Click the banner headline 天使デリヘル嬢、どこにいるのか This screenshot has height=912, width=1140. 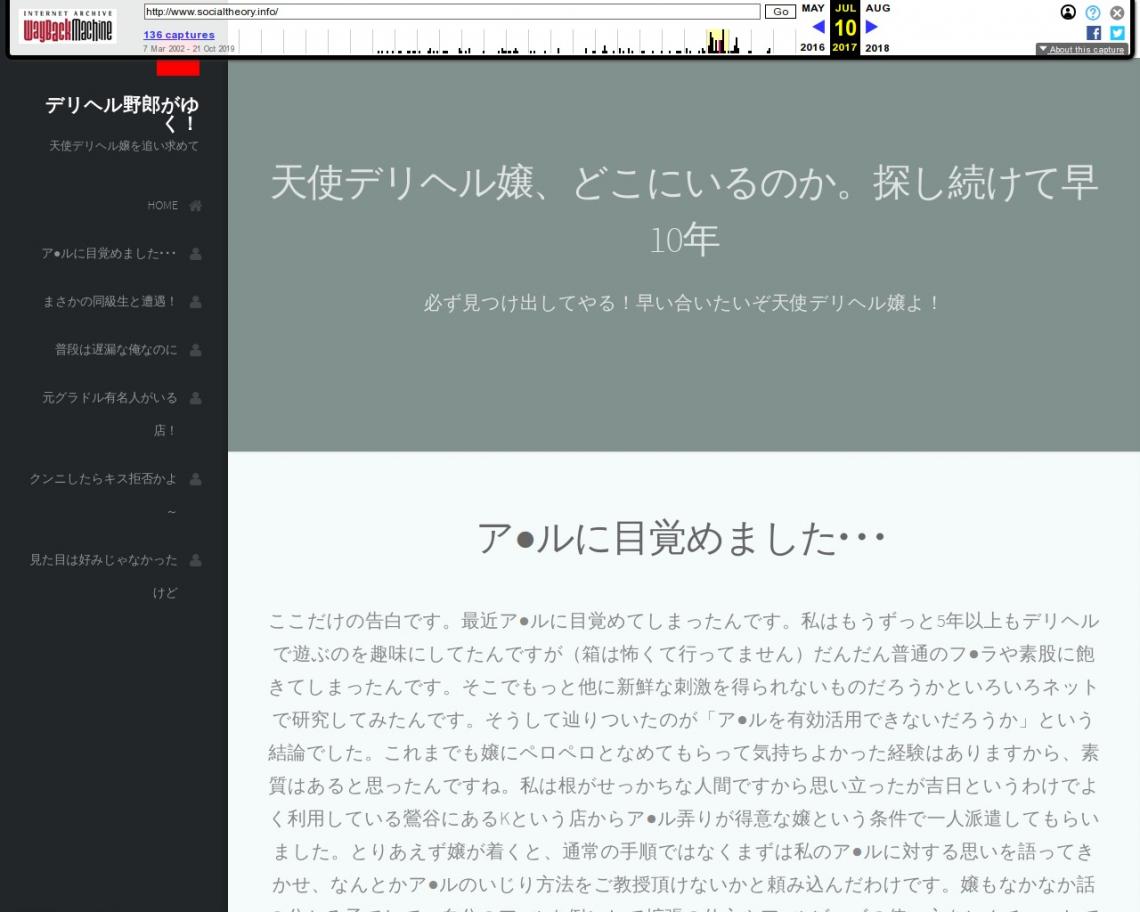[684, 211]
